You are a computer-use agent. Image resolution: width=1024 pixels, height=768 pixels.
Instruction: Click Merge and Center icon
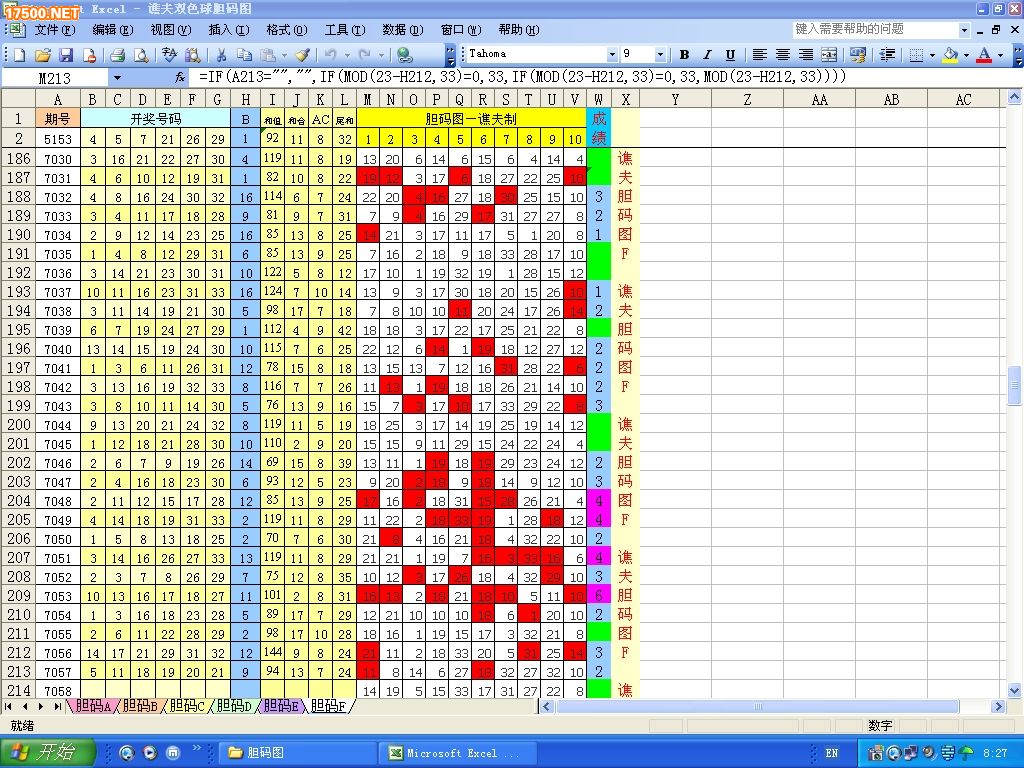pyautogui.click(x=829, y=55)
